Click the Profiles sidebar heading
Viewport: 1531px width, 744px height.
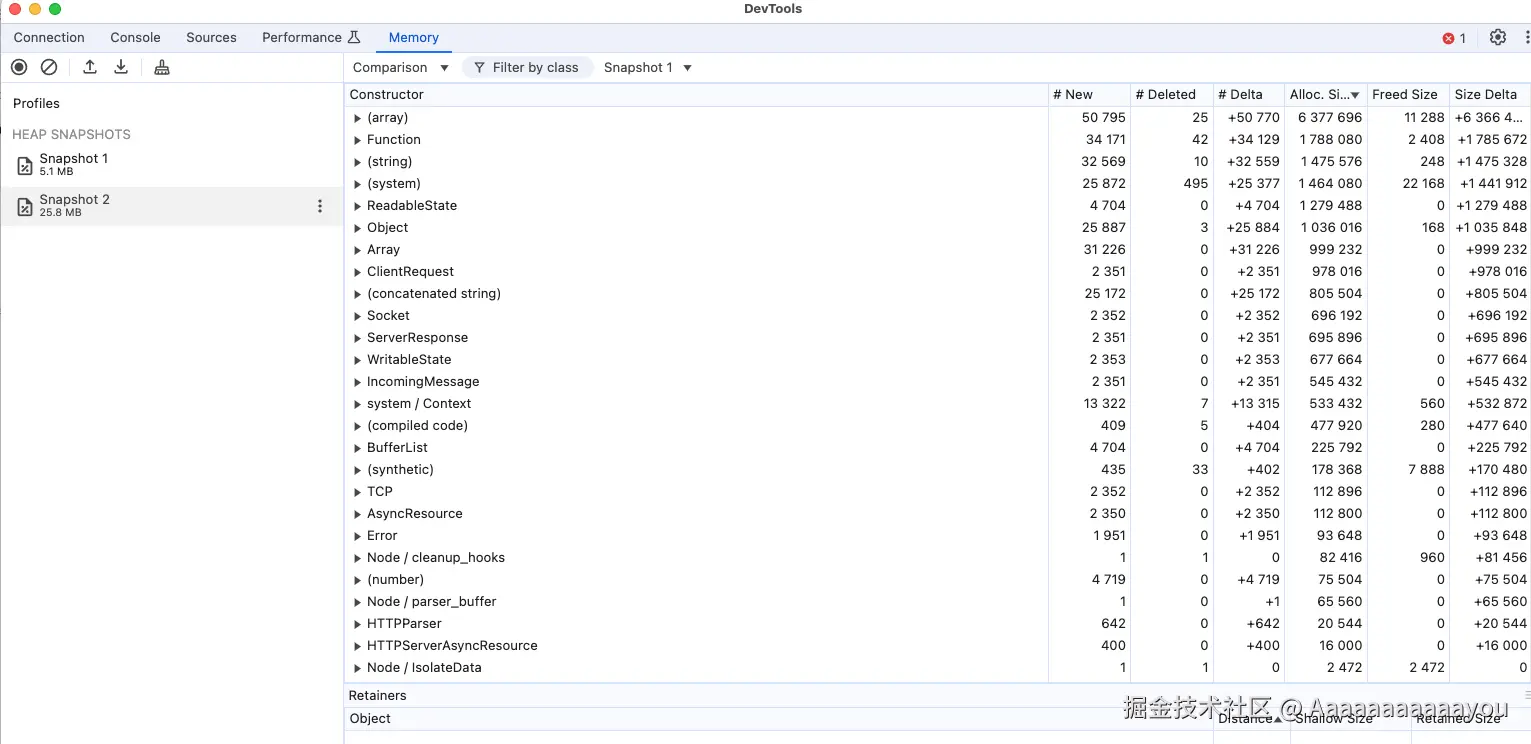point(36,103)
